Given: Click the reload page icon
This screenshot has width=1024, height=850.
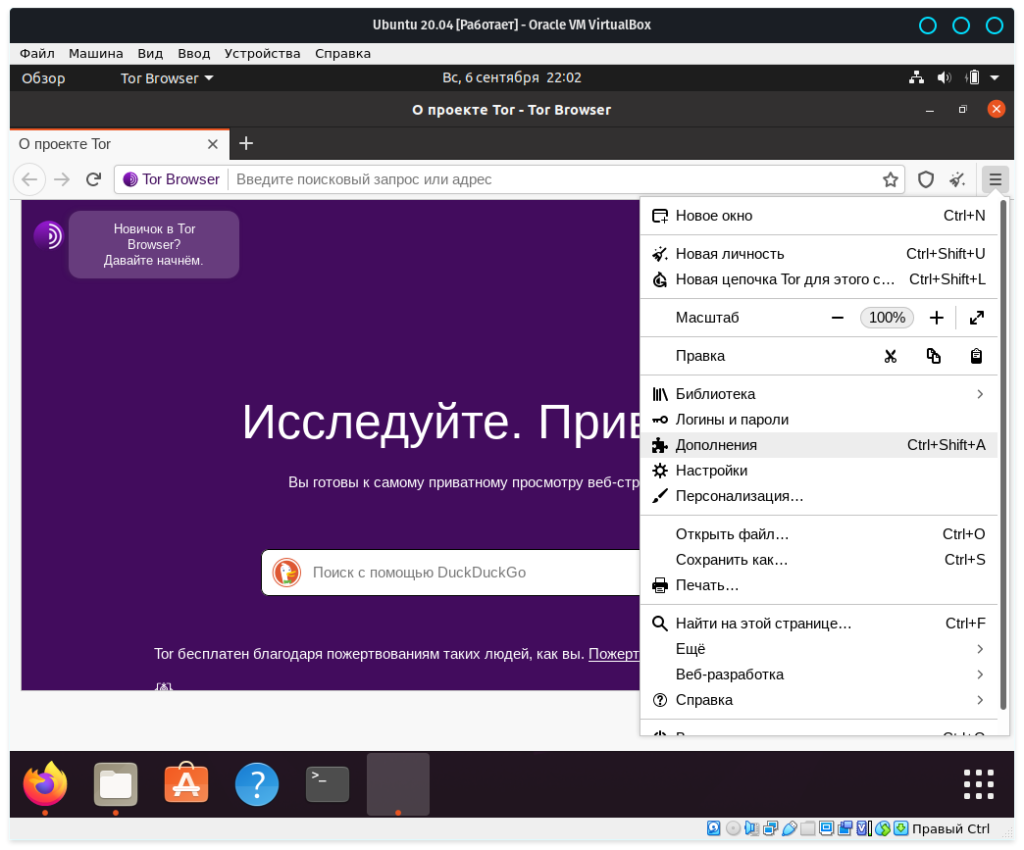Looking at the screenshot, I should 93,180.
